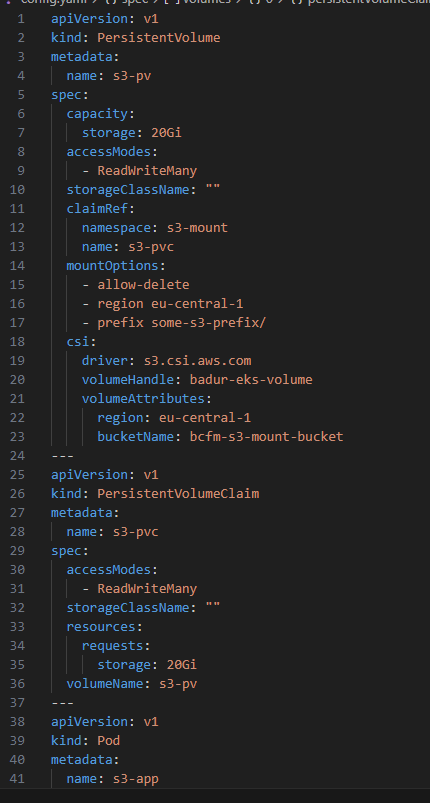Click 'PersistentVolumeClaim' kind value
Viewport: 432px width, 803px height.
pos(178,494)
